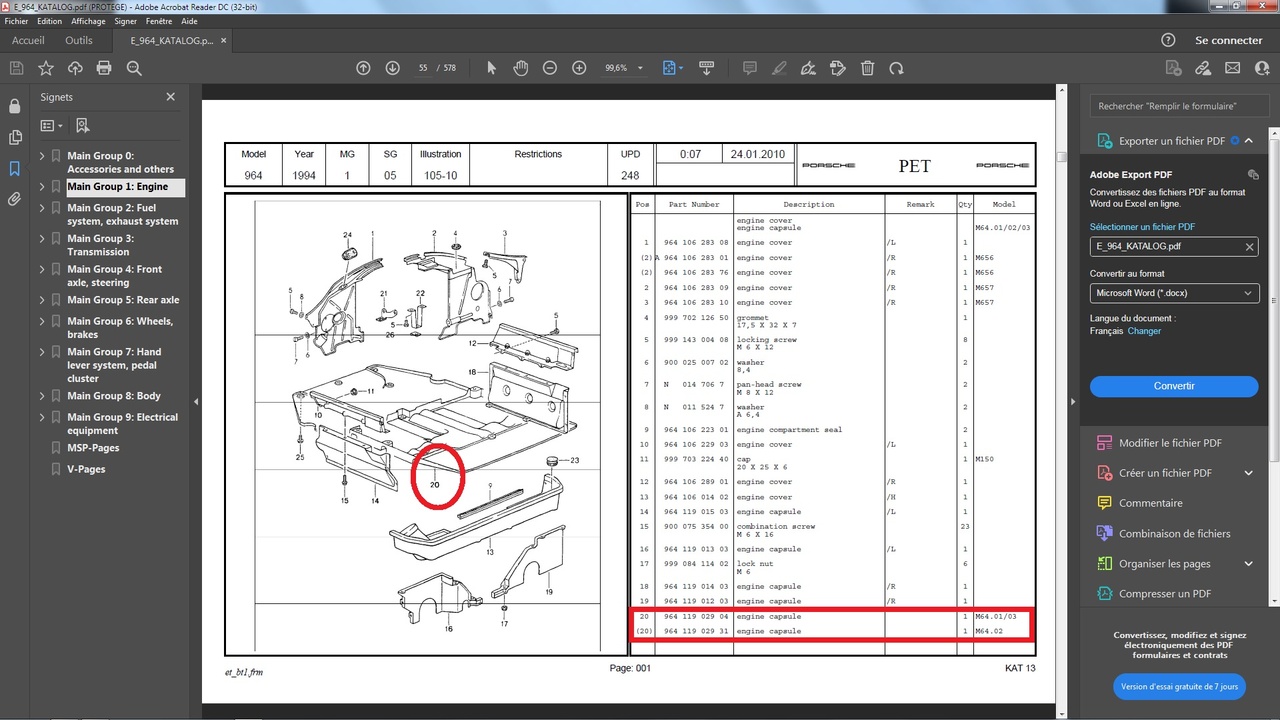Send file by email envelope icon
The width and height of the screenshot is (1280, 720).
point(1233,68)
